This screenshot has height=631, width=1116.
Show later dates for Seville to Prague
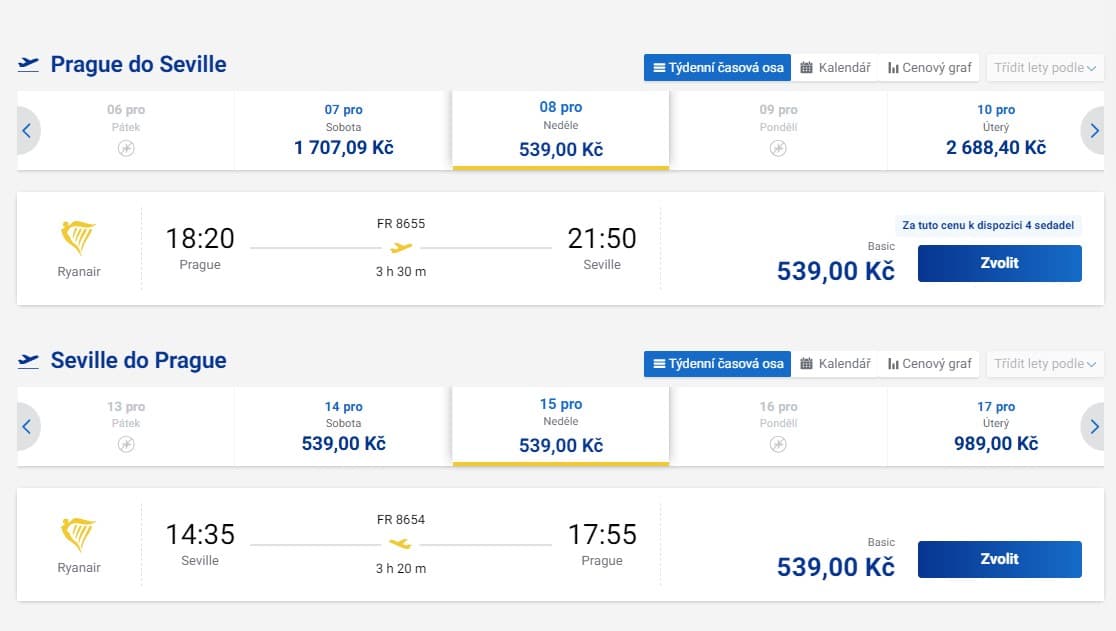pyautogui.click(x=1094, y=426)
